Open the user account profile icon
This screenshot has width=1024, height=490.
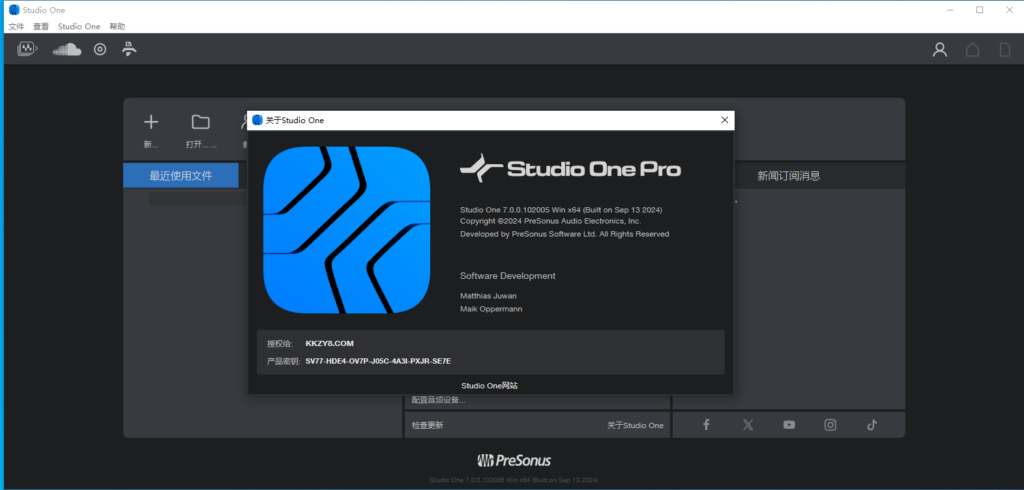click(x=940, y=50)
